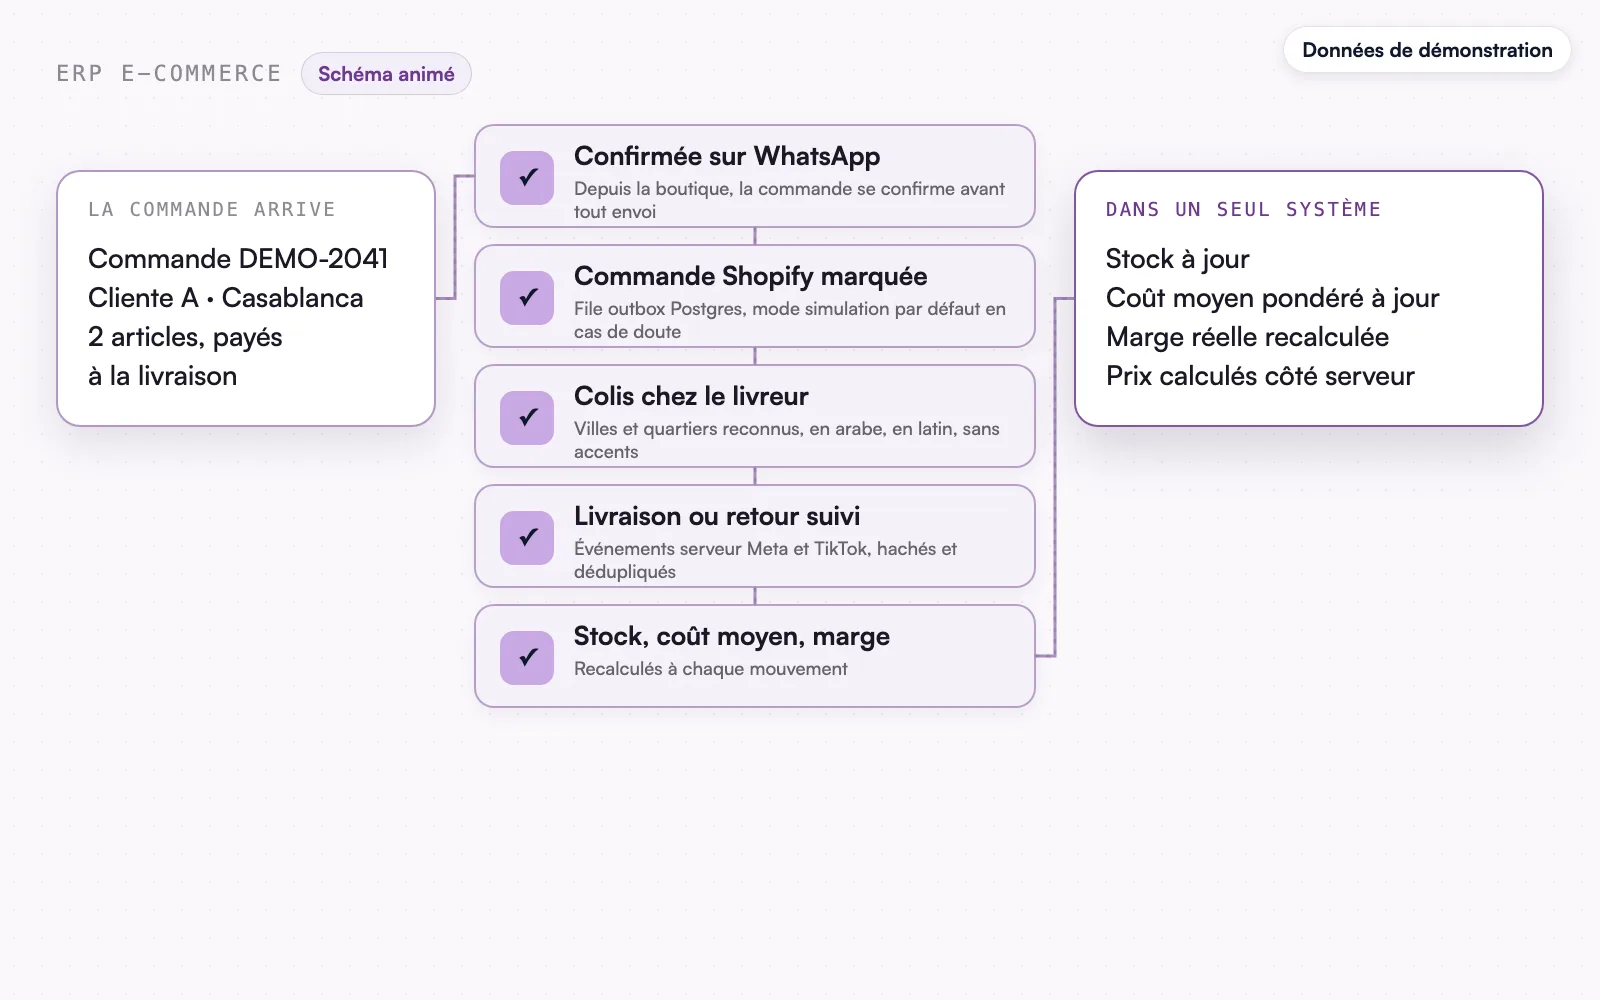Click the checkmark icon beside Colis chez le livreur
Image resolution: width=1600 pixels, height=1000 pixels.
[527, 417]
